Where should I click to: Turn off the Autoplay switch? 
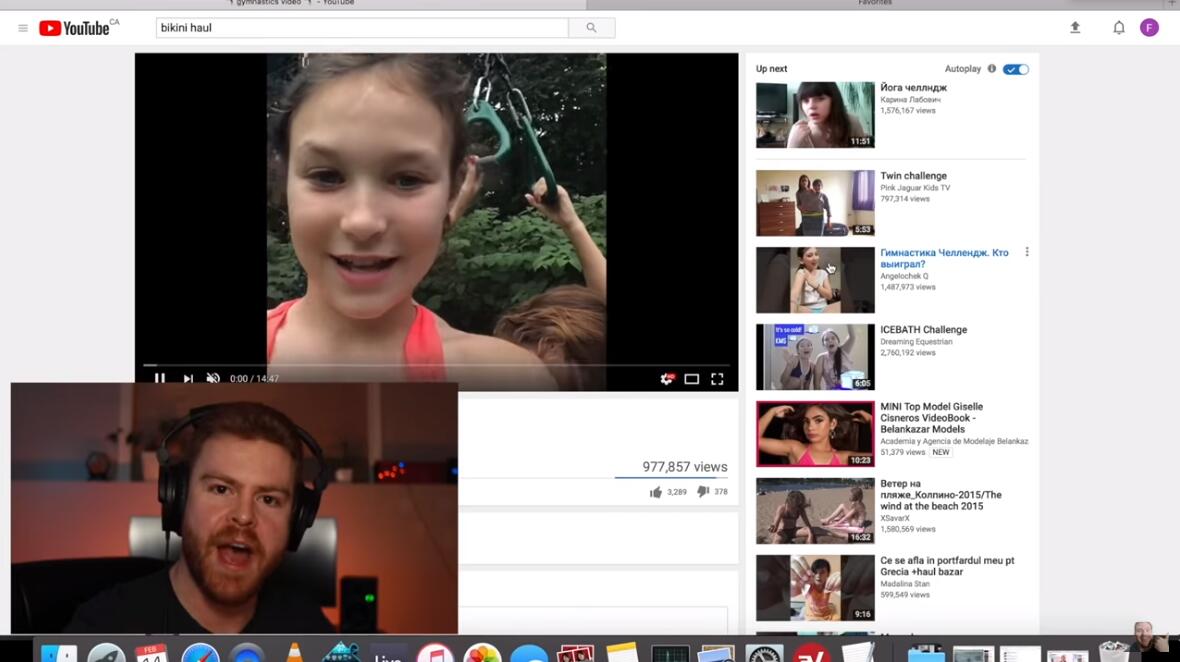(1016, 69)
